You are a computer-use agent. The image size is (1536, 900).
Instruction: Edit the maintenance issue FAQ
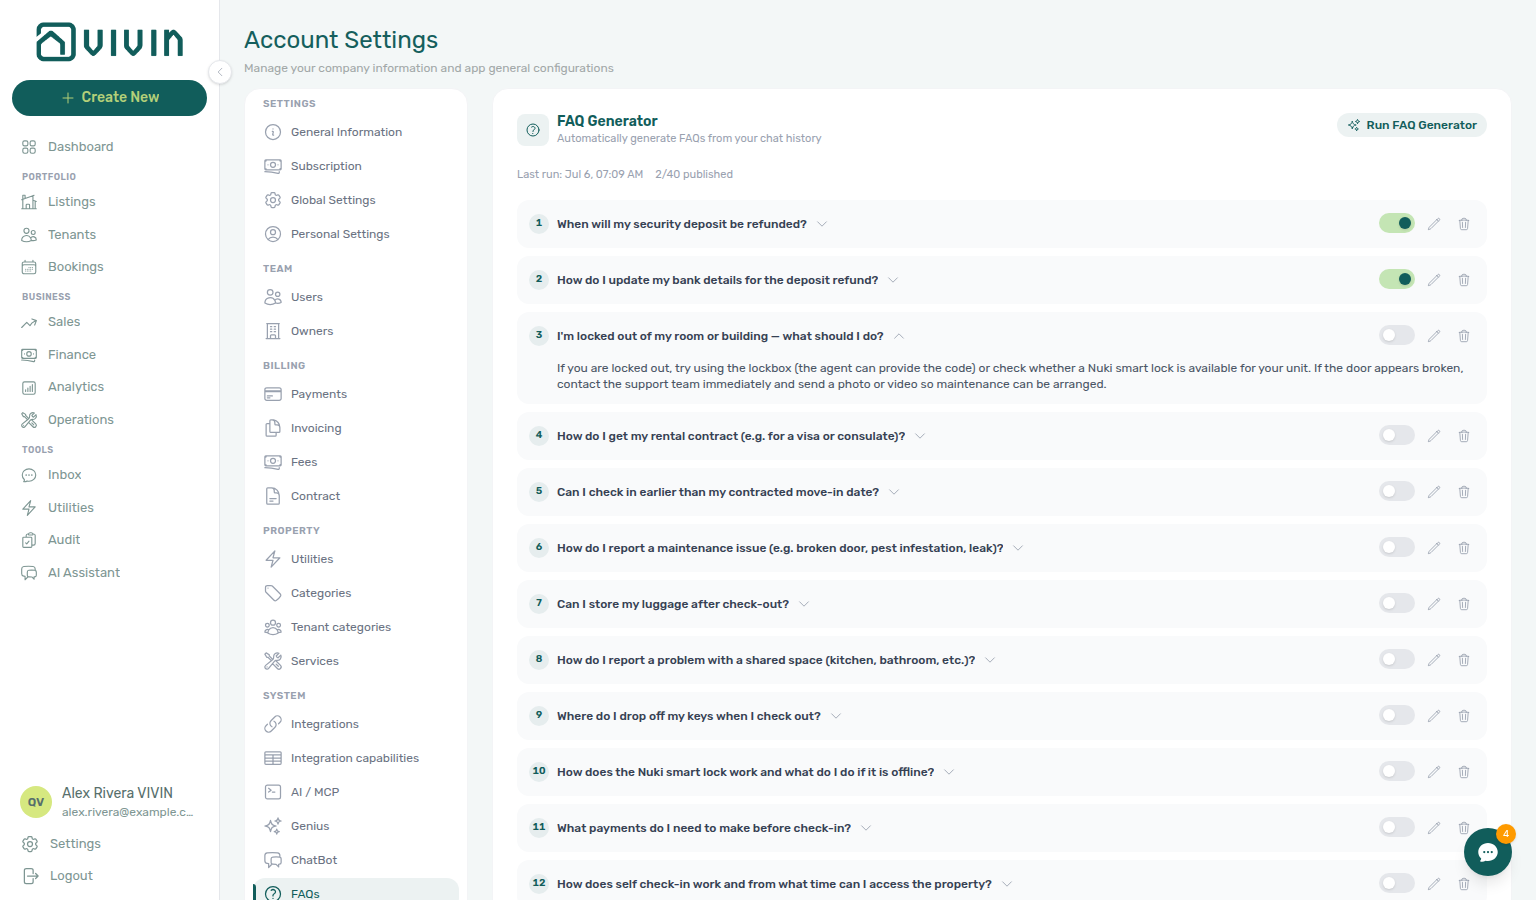tap(1434, 548)
